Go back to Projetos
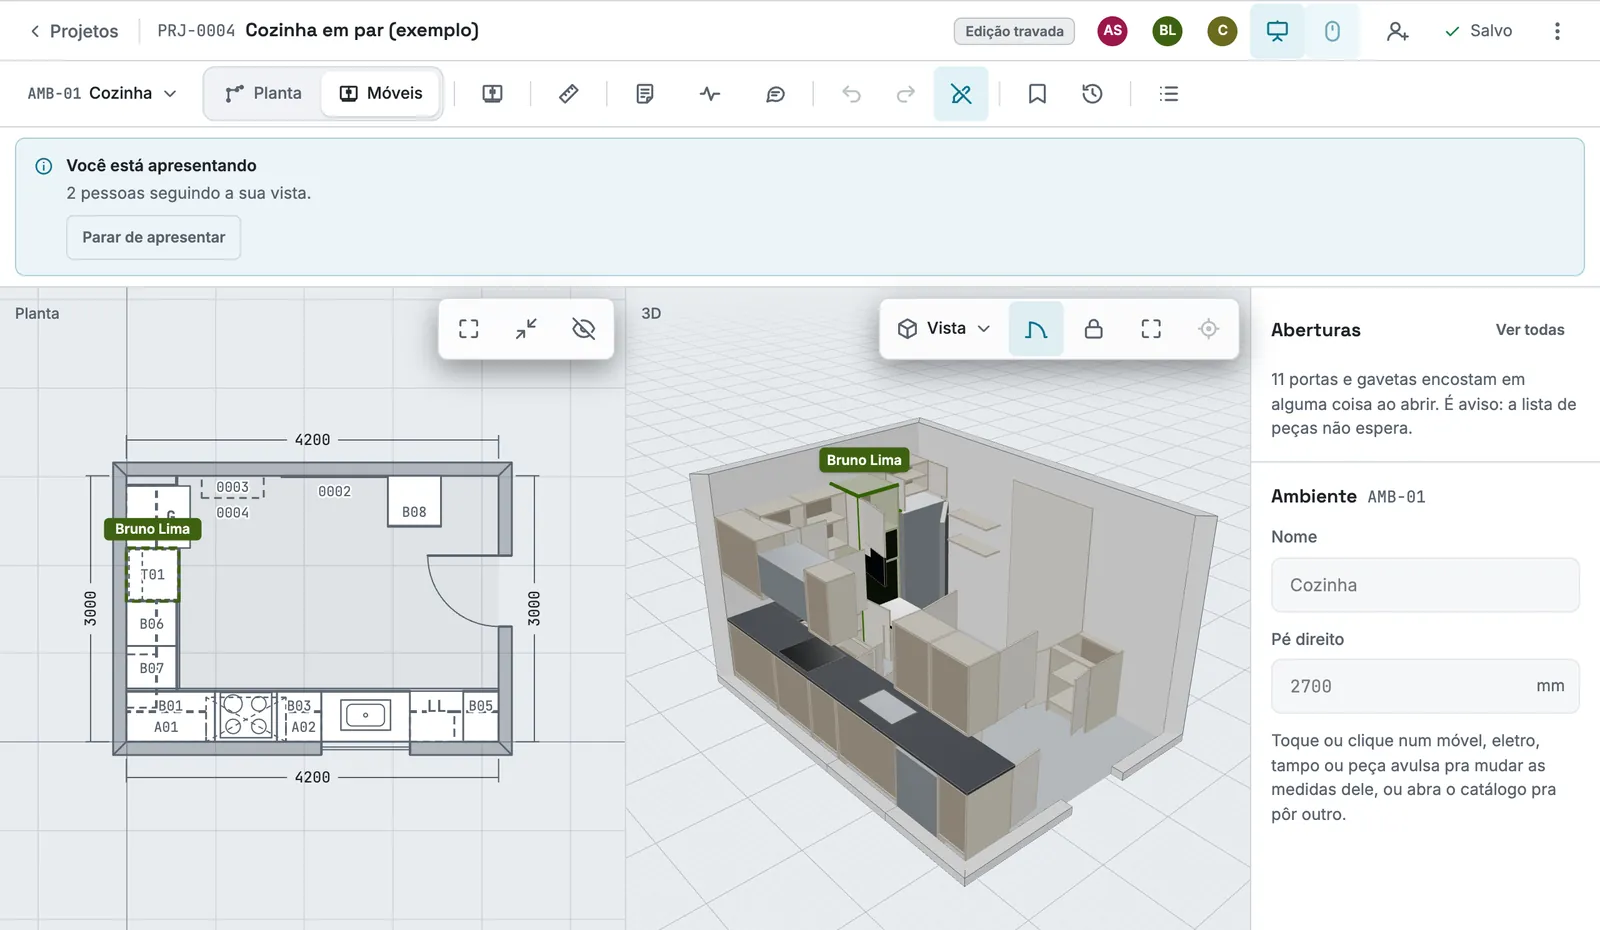This screenshot has width=1600, height=930. 74,31
